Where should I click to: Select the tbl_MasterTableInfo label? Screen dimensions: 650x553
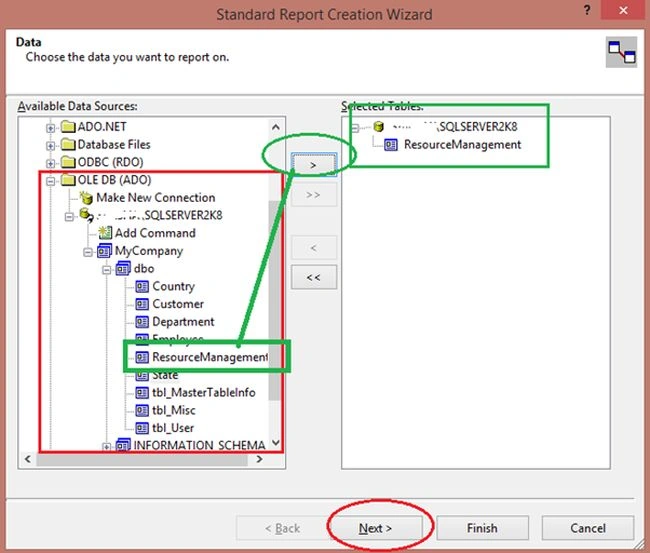[x=204, y=393]
